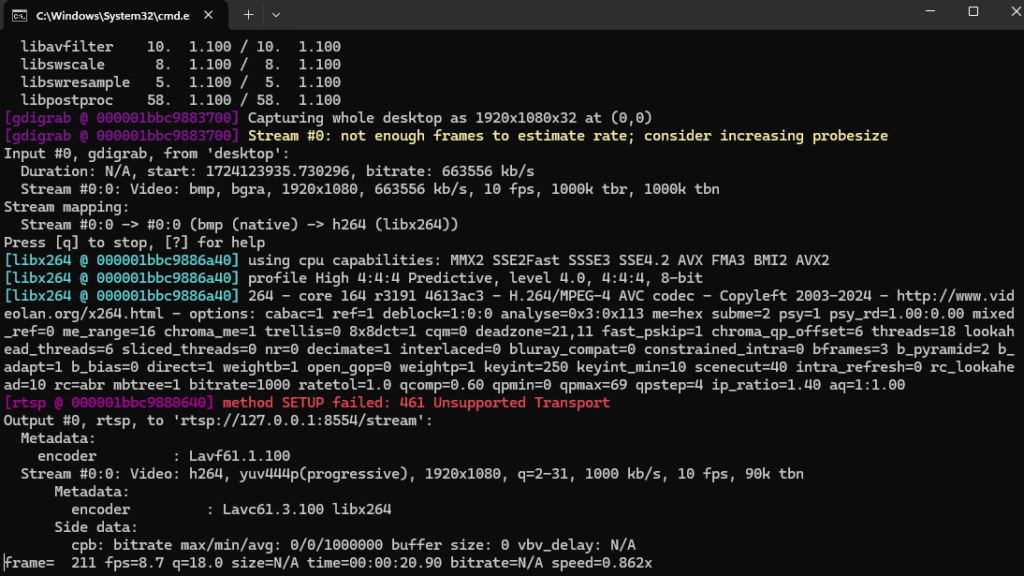The height and width of the screenshot is (576, 1024).
Task: Expand the new tab profile dropdown
Action: point(276,15)
